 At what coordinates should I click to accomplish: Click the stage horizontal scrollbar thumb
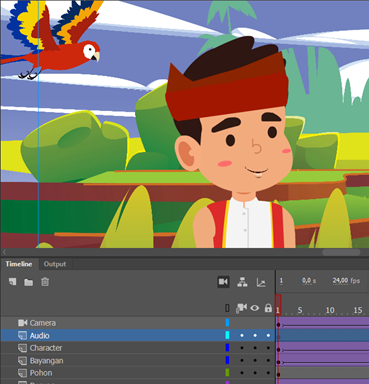341,252
